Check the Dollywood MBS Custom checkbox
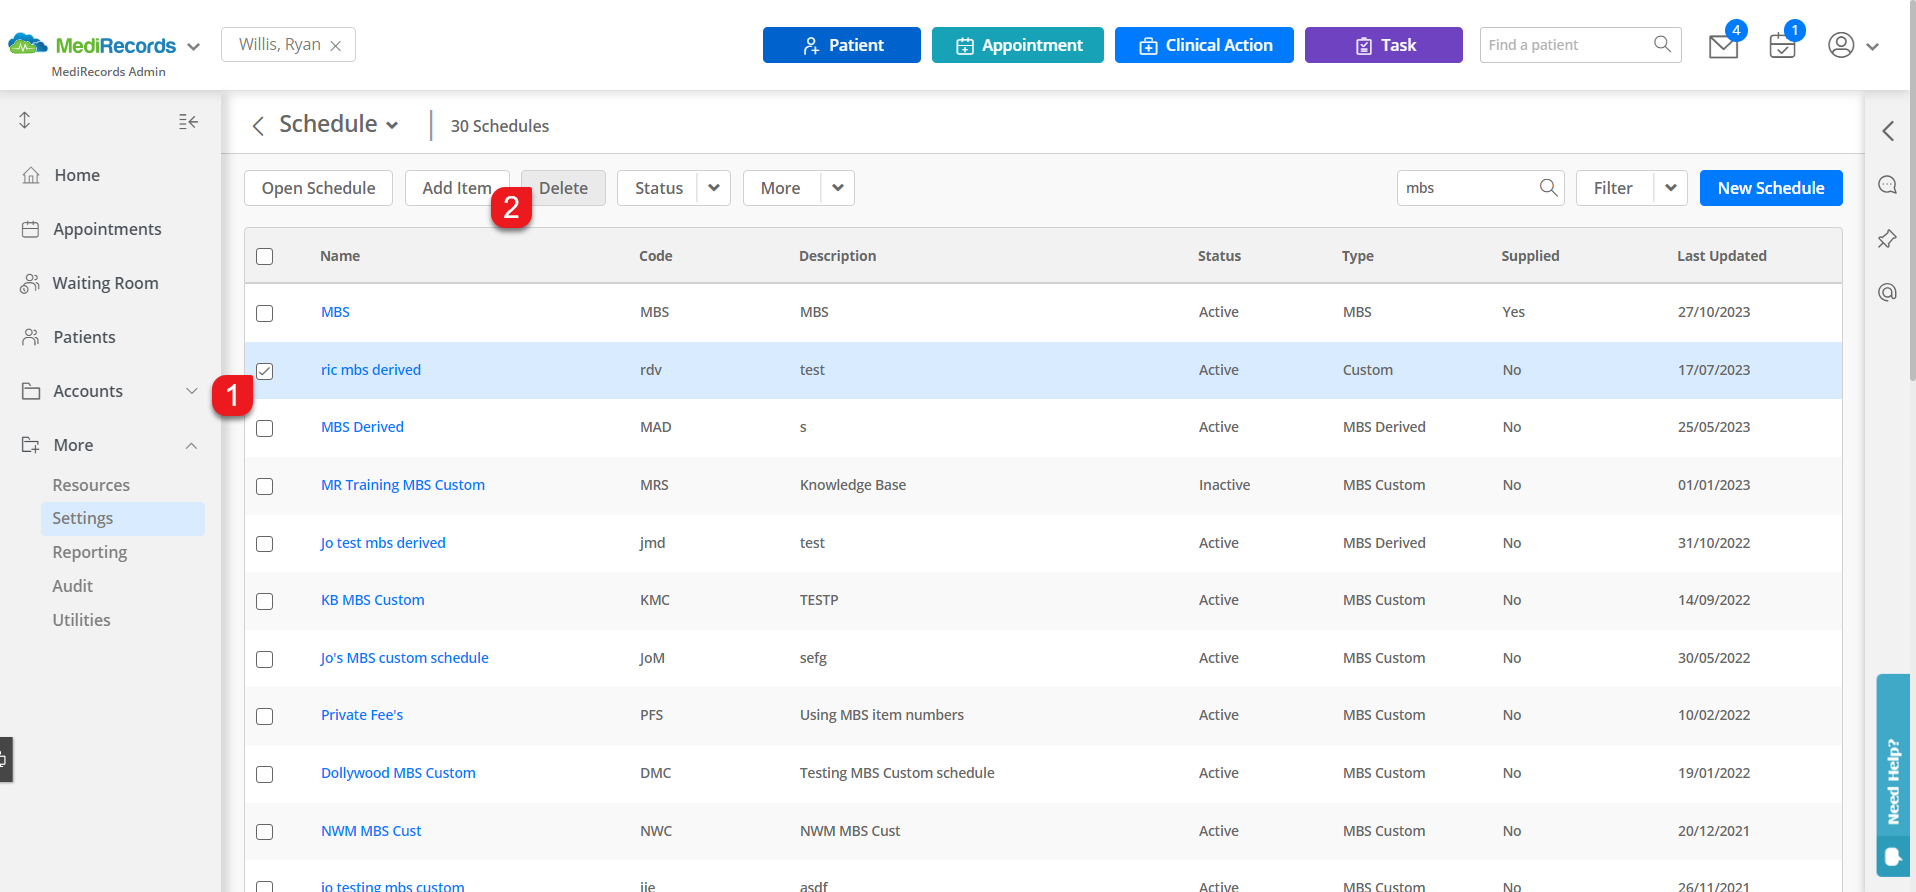Image resolution: width=1916 pixels, height=892 pixels. click(264, 774)
